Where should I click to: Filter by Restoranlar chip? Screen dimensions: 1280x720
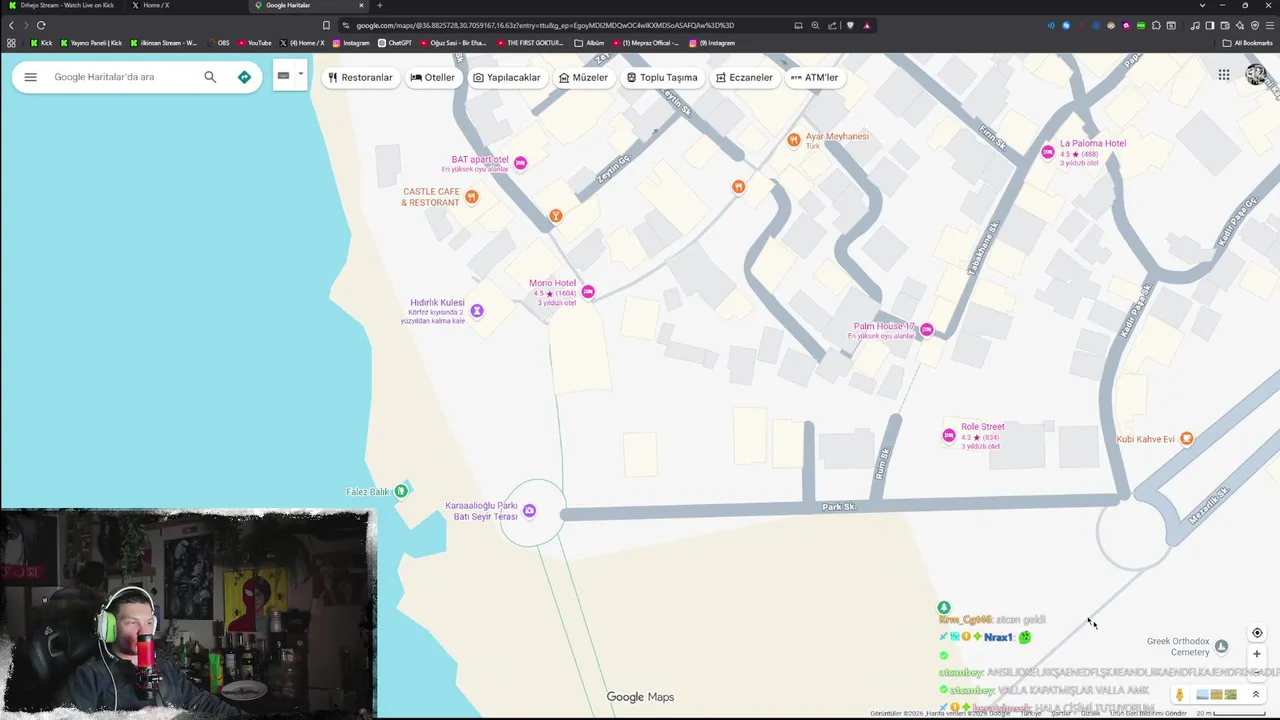361,77
